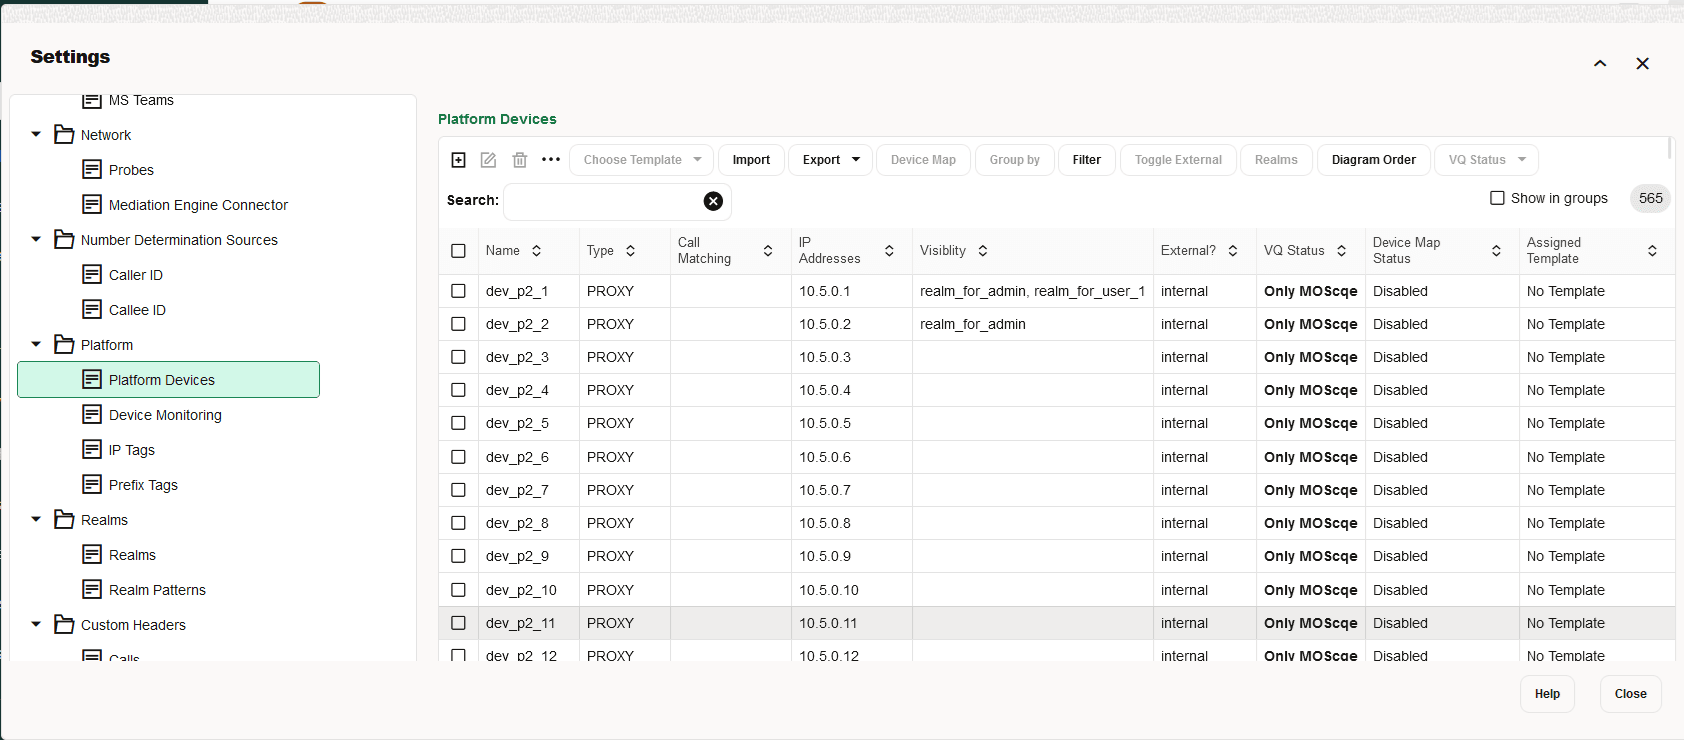The image size is (1684, 740).
Task: Click the Help button
Action: coord(1547,694)
